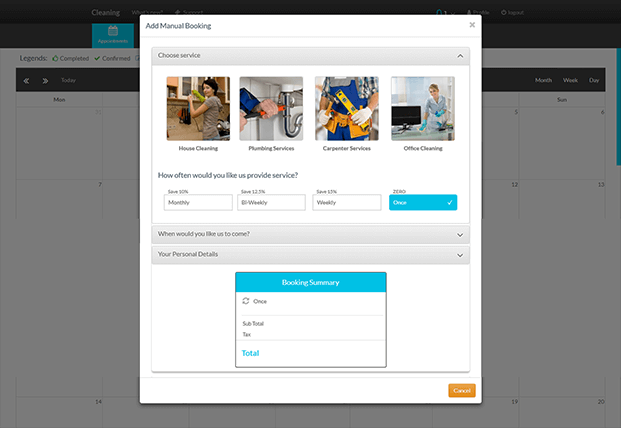621x428 pixels.
Task: Select the Weekly frequency option
Action: 347,202
